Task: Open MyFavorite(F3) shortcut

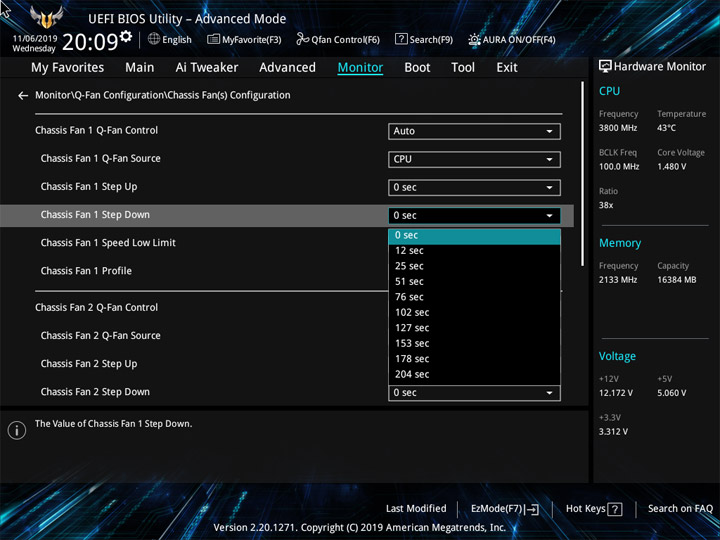Action: click(x=244, y=39)
